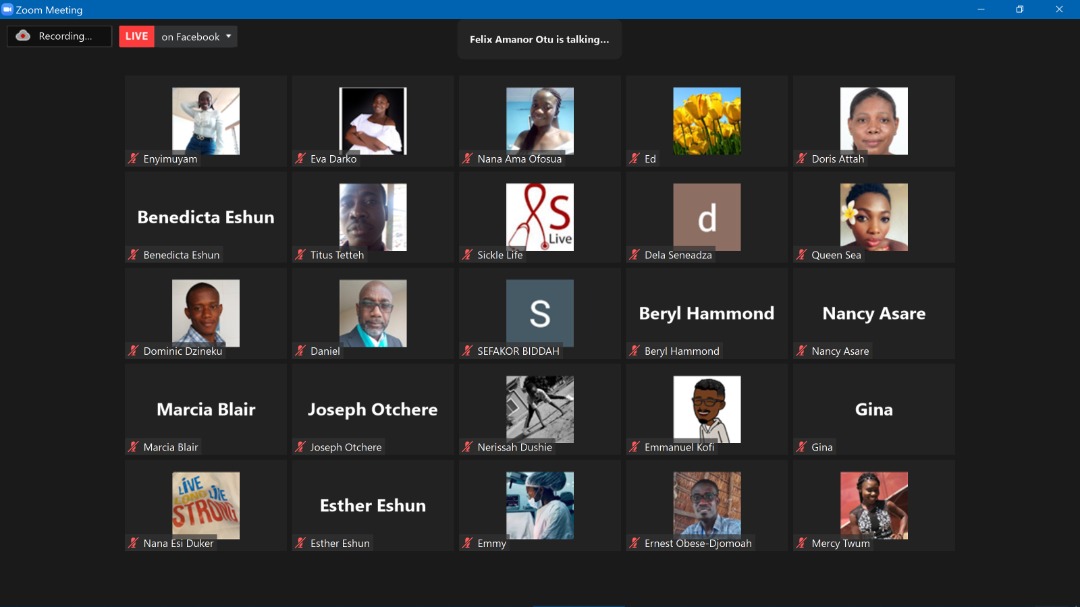Screen dimensions: 1080x607
Task: Select SEFAKOR BIDDAH's 'S' avatar
Action: 540,313
